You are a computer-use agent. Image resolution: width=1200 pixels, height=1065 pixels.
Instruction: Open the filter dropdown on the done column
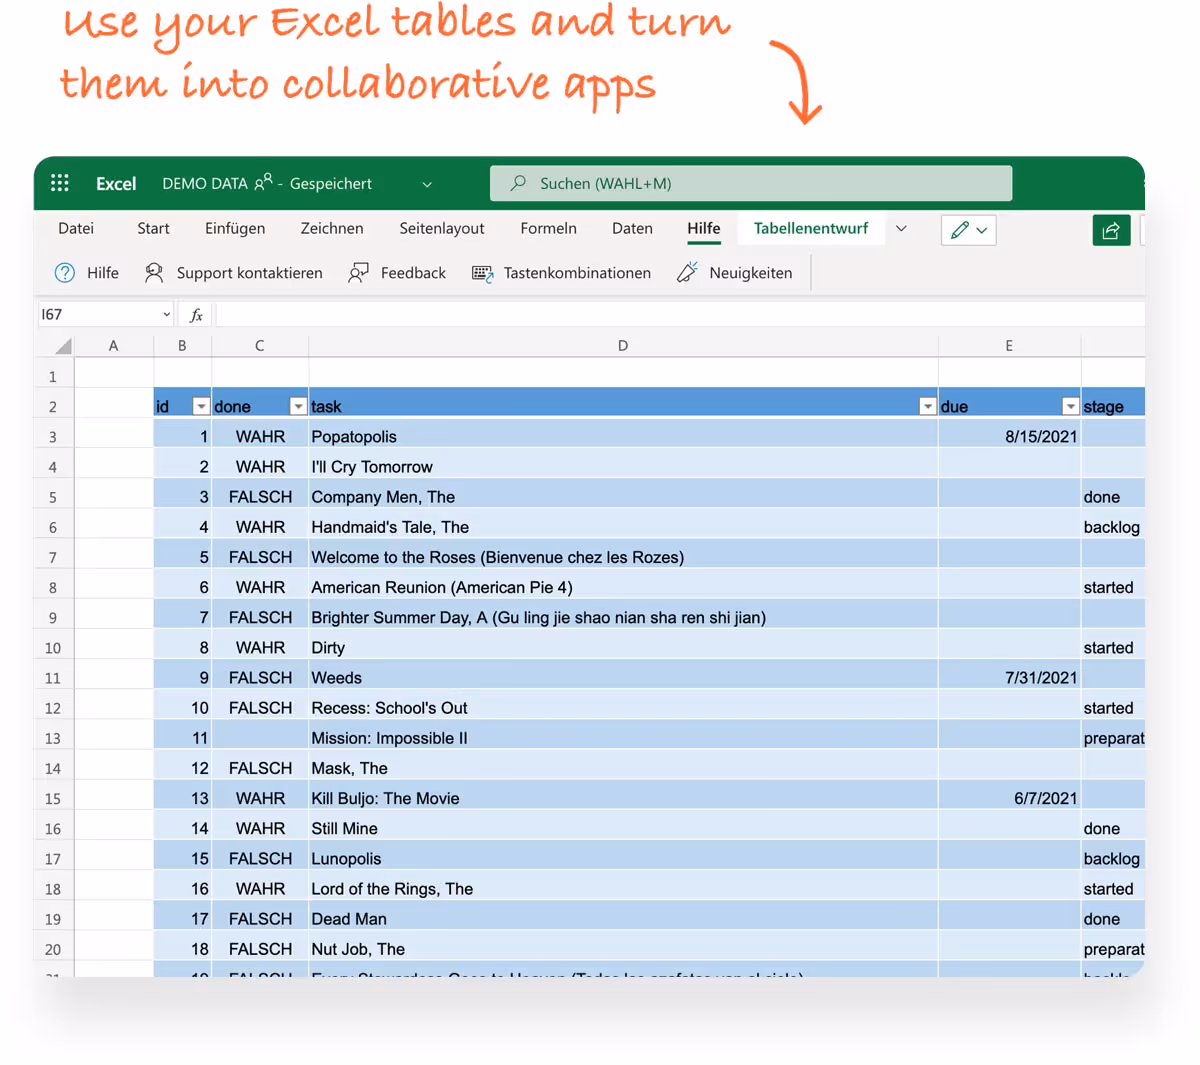pos(297,406)
